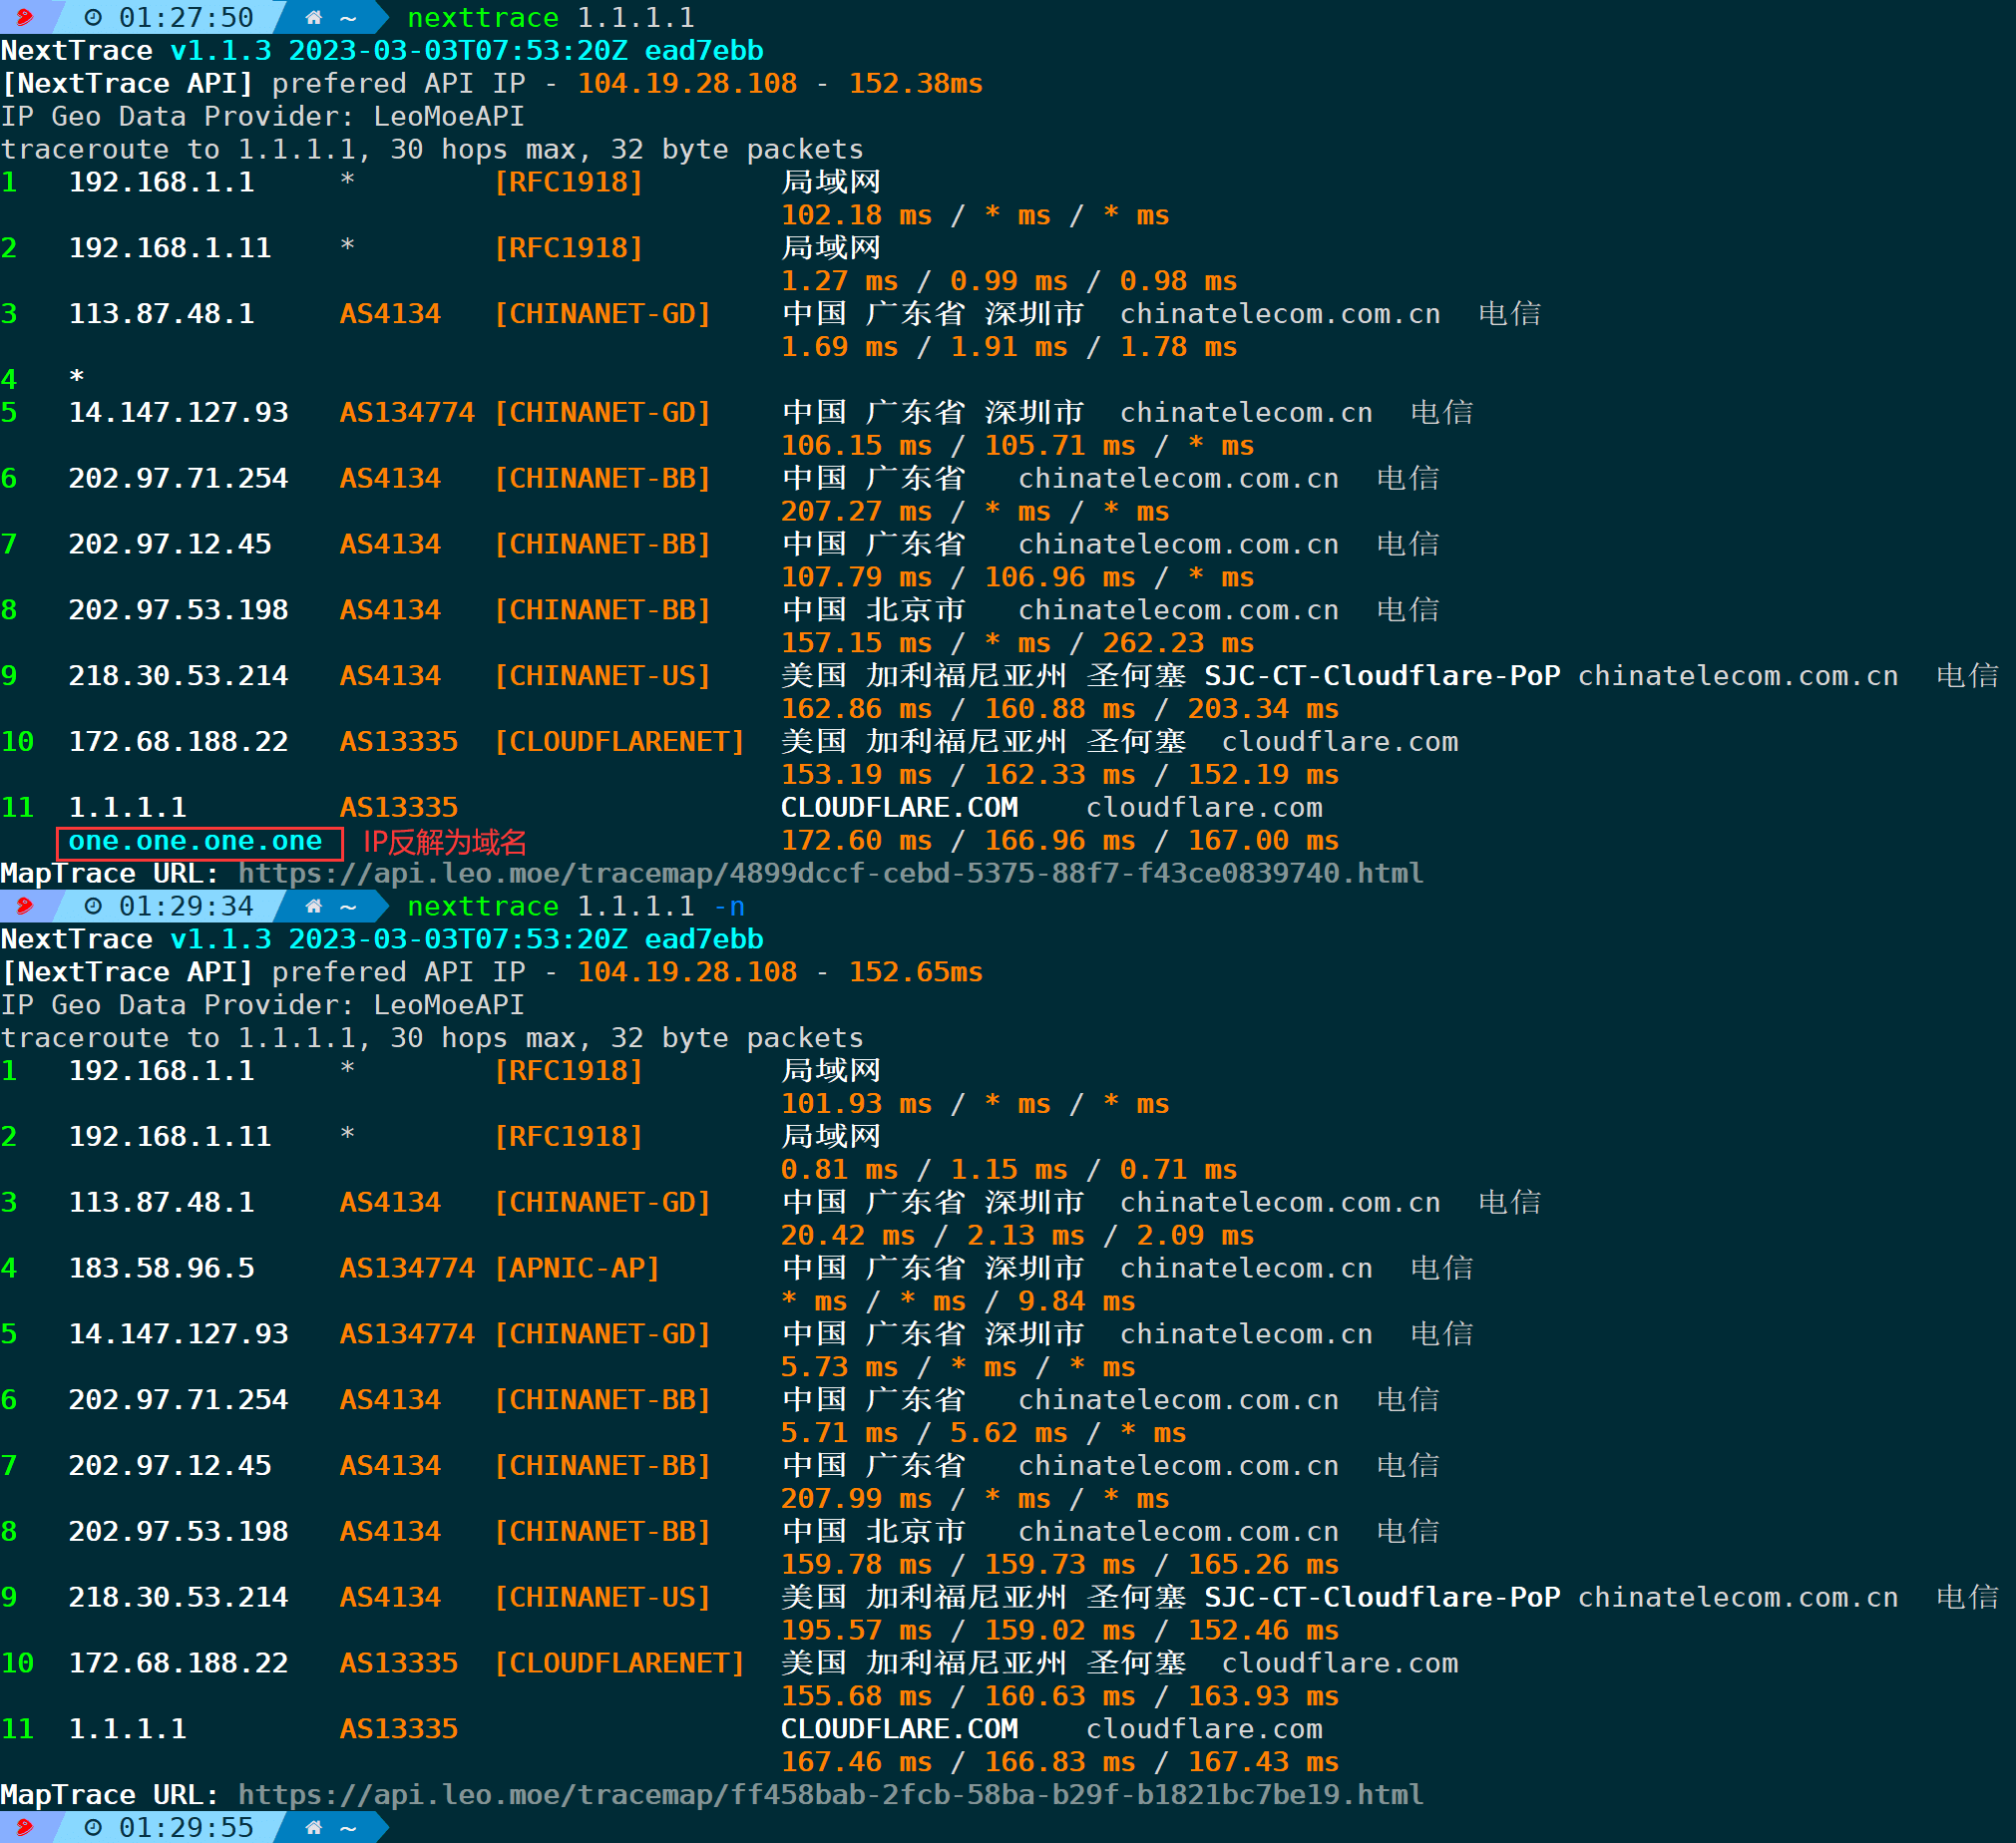
Task: Click the latency 106.15 ms at hop 5
Action: point(856,446)
